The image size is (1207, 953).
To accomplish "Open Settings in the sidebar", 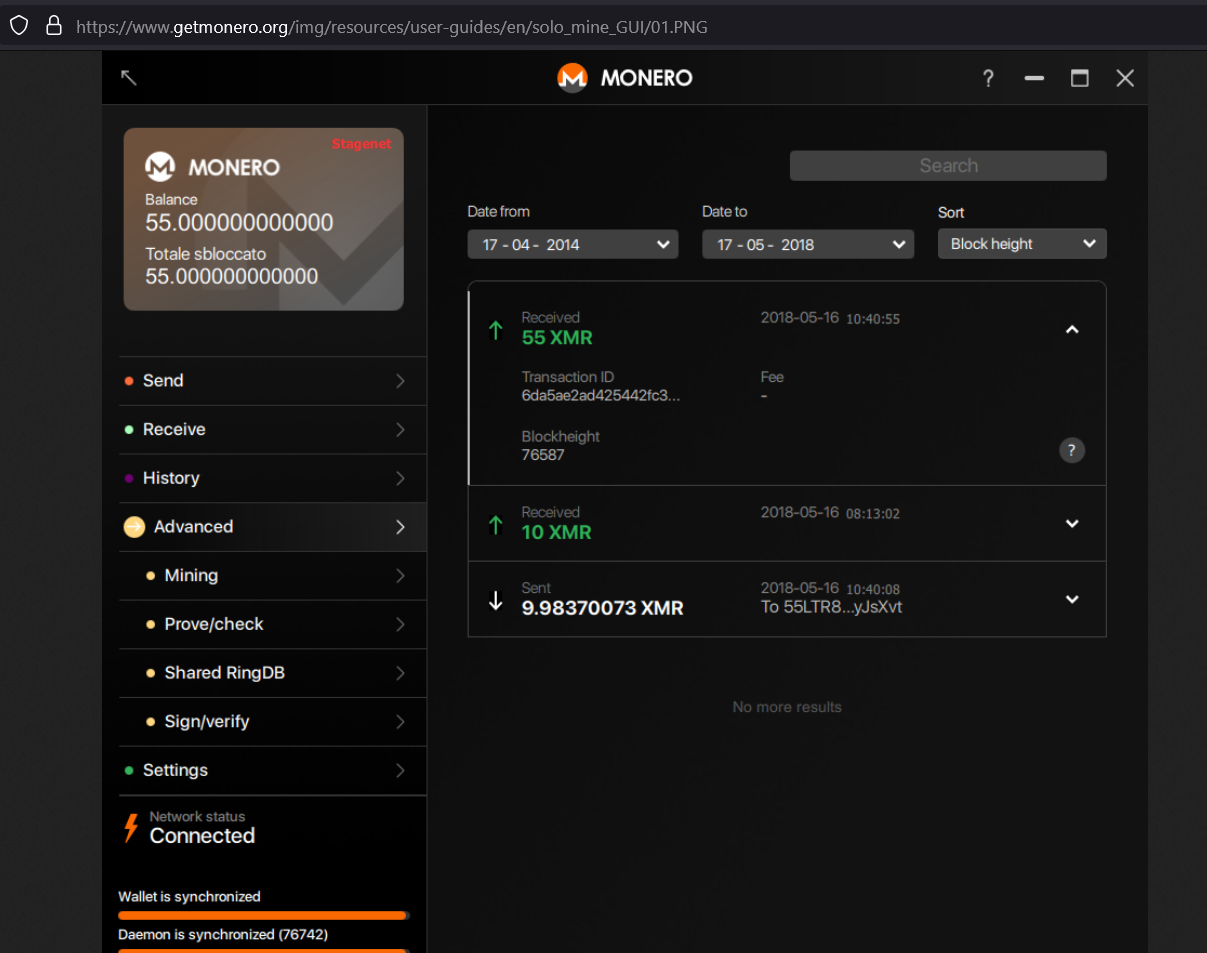I will [x=272, y=770].
